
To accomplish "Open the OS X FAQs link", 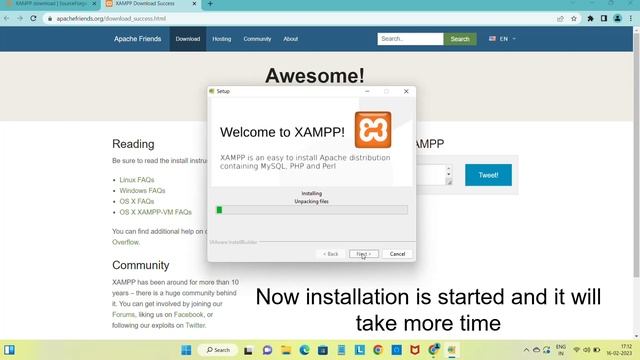I will [137, 201].
